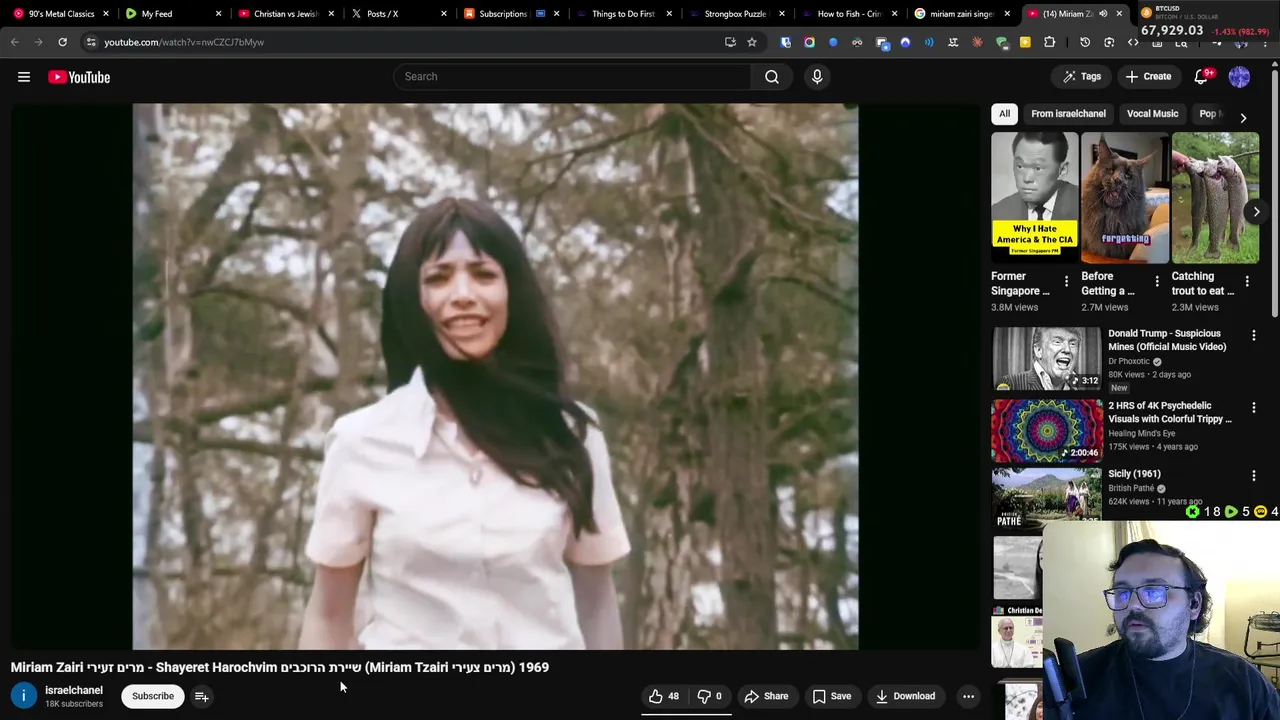The image size is (1280, 720).
Task: Open the Forgetting cat short thumbnail
Action: click(1125, 198)
